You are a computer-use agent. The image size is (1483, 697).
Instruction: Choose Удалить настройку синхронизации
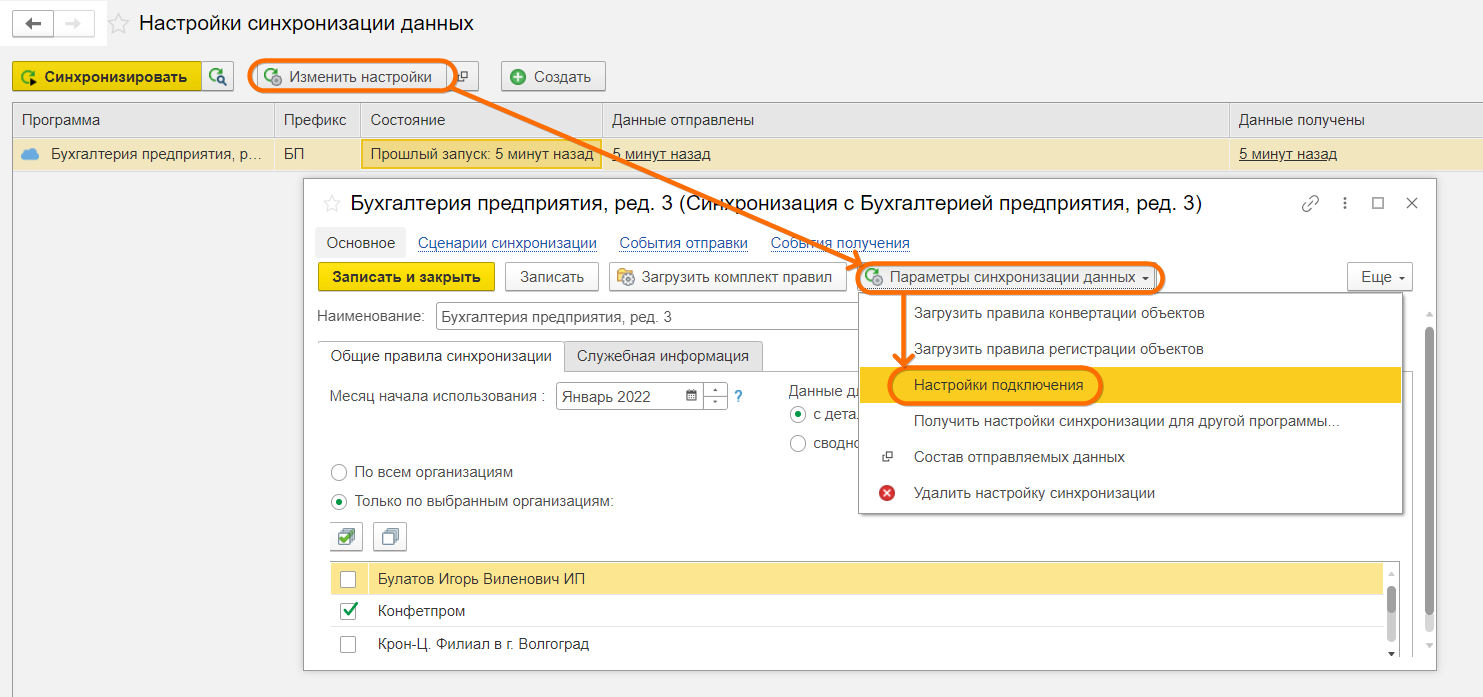(1130, 493)
